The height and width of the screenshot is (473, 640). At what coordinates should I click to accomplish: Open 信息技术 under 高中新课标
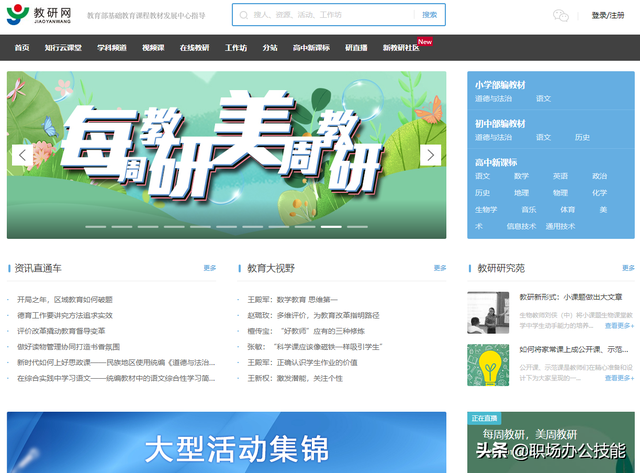tap(521, 227)
